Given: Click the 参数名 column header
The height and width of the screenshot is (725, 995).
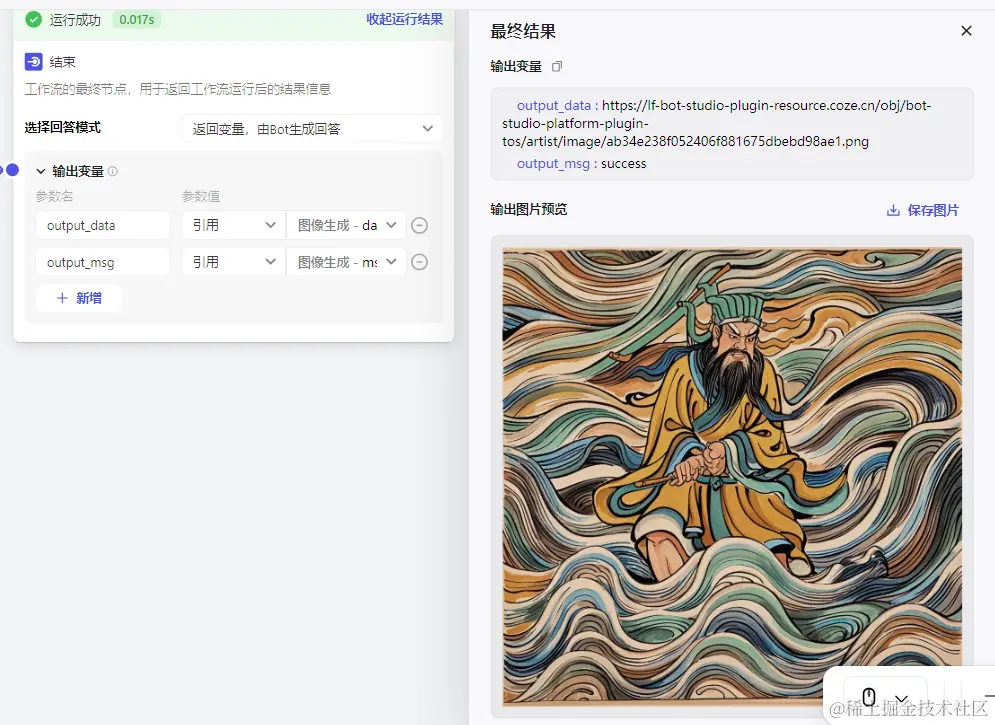Looking at the screenshot, I should (55, 196).
